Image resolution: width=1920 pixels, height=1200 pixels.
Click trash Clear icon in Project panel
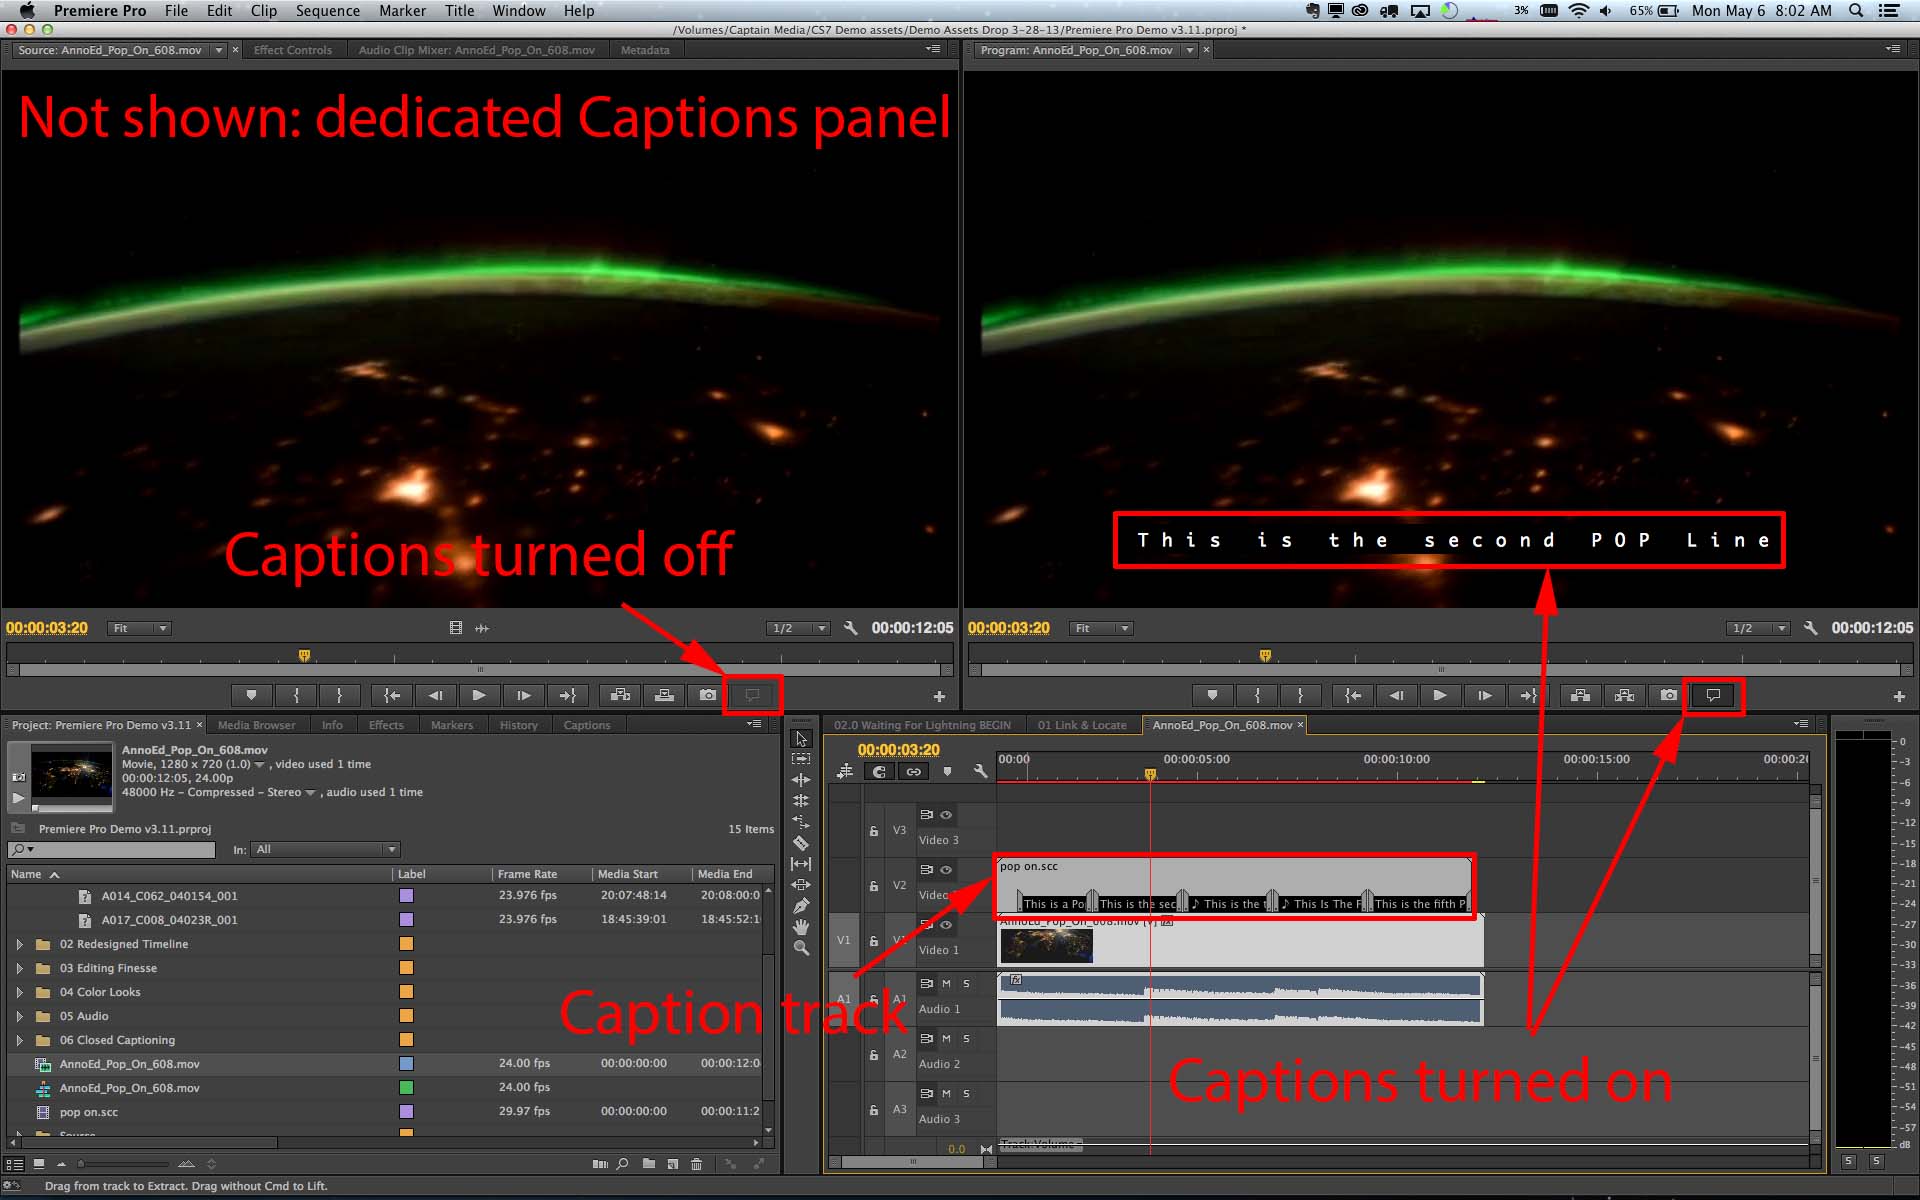pos(697,1164)
